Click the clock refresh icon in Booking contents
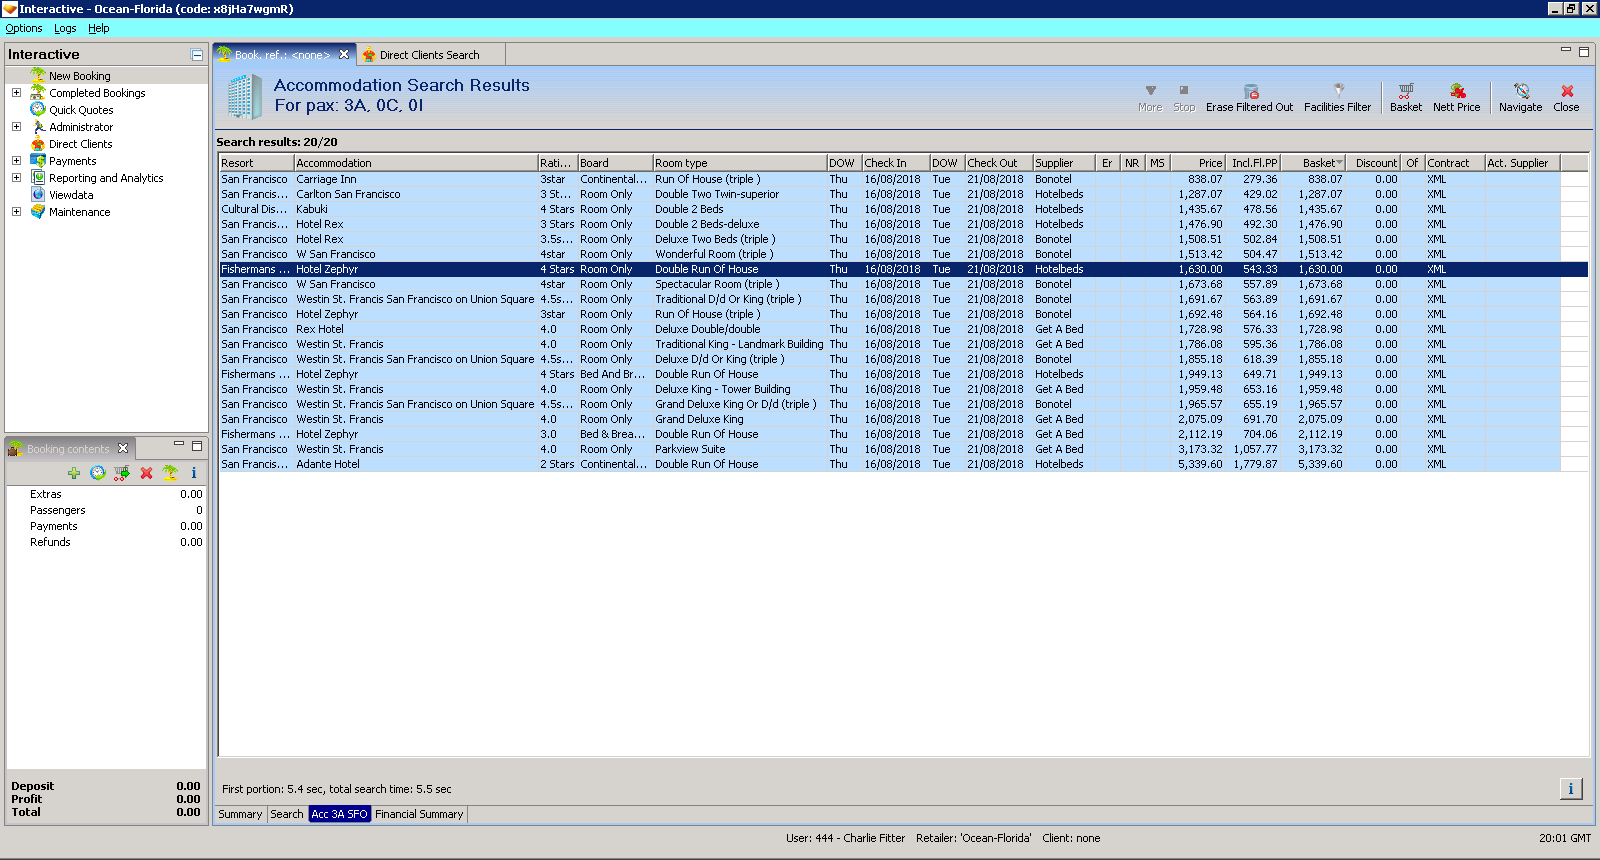 click(x=98, y=473)
